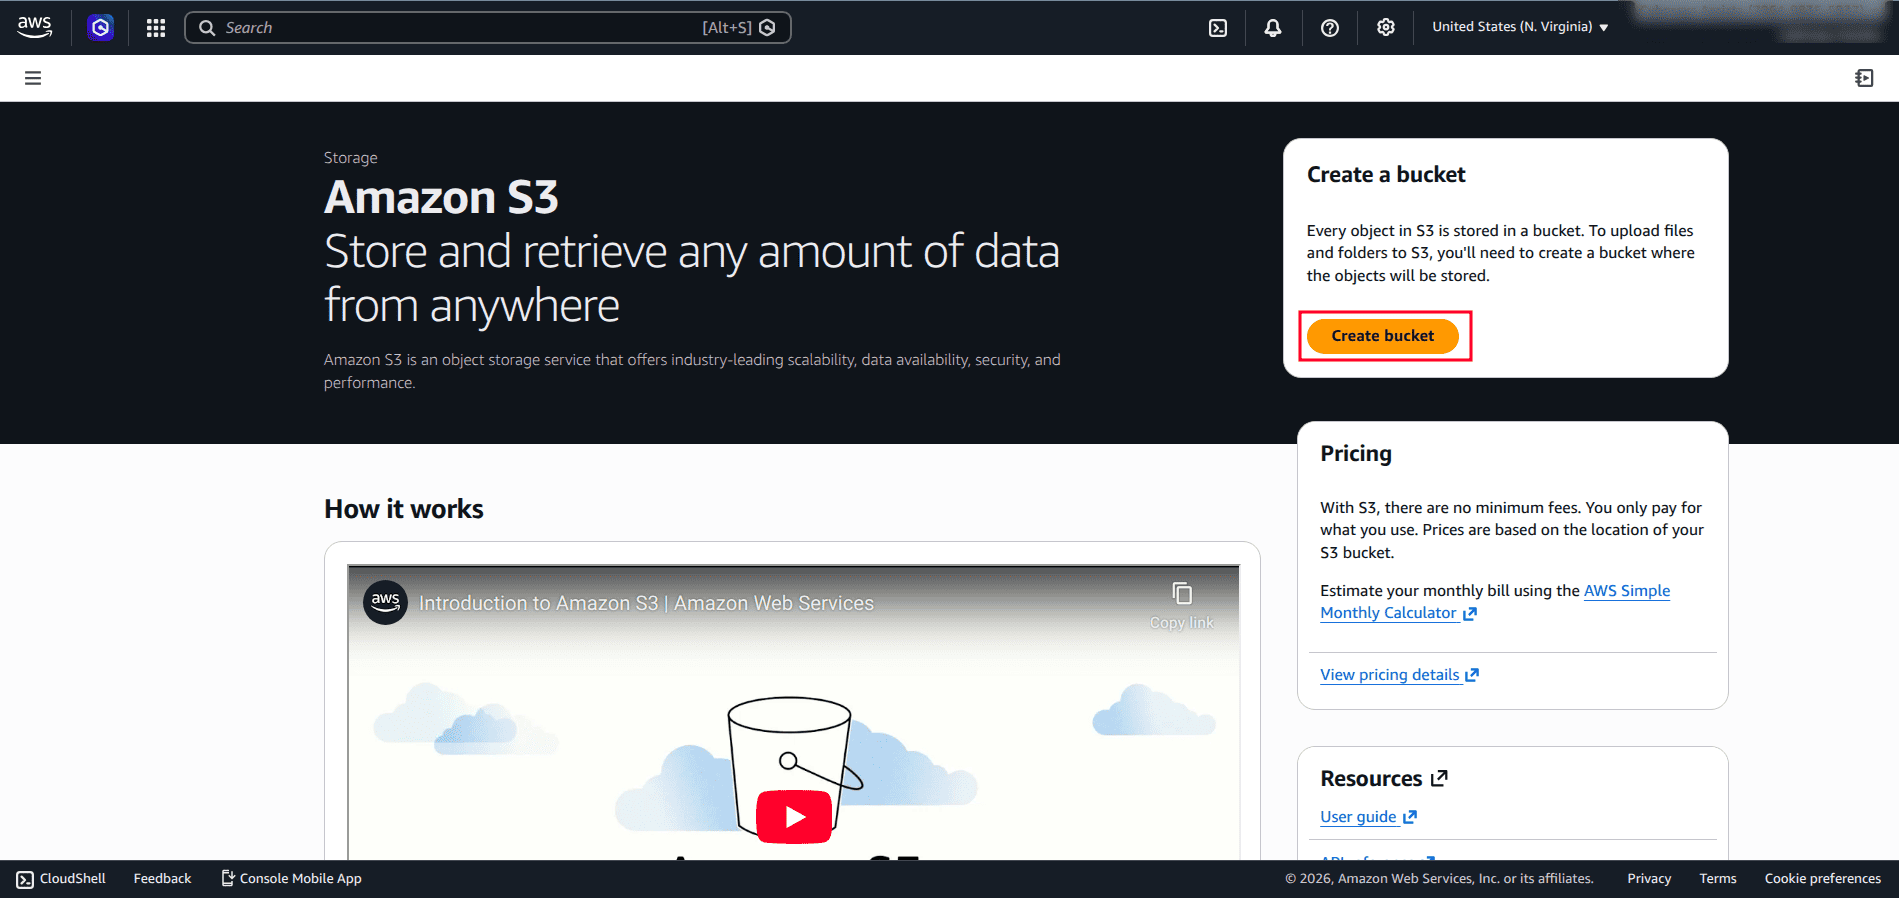
Task: Open Console Mobile App footer link
Action: pos(291,879)
